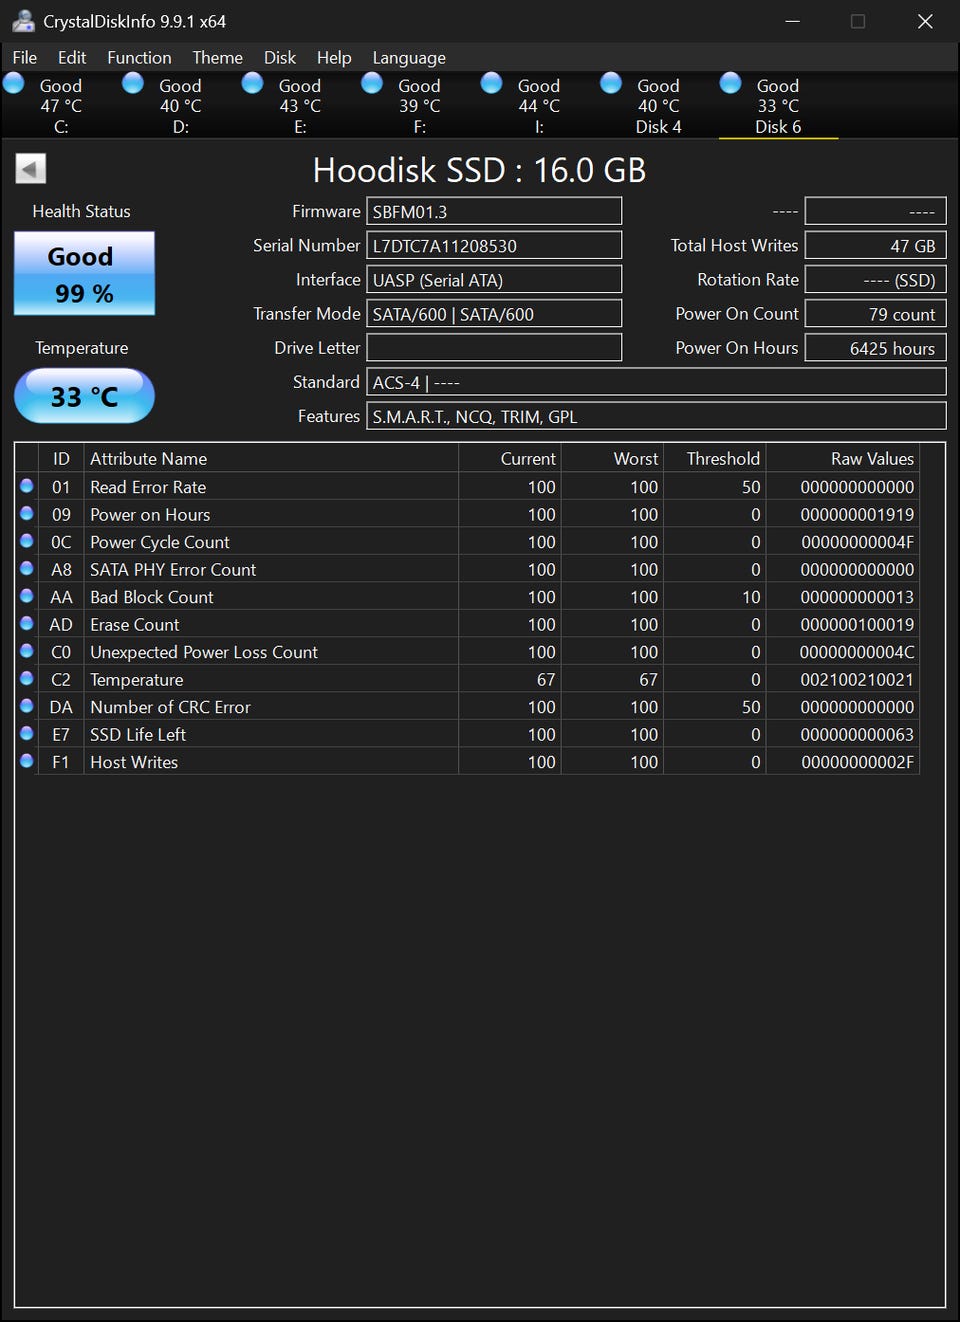Click the 33 °C temperature button
Viewport: 960px width, 1322px height.
pos(84,396)
